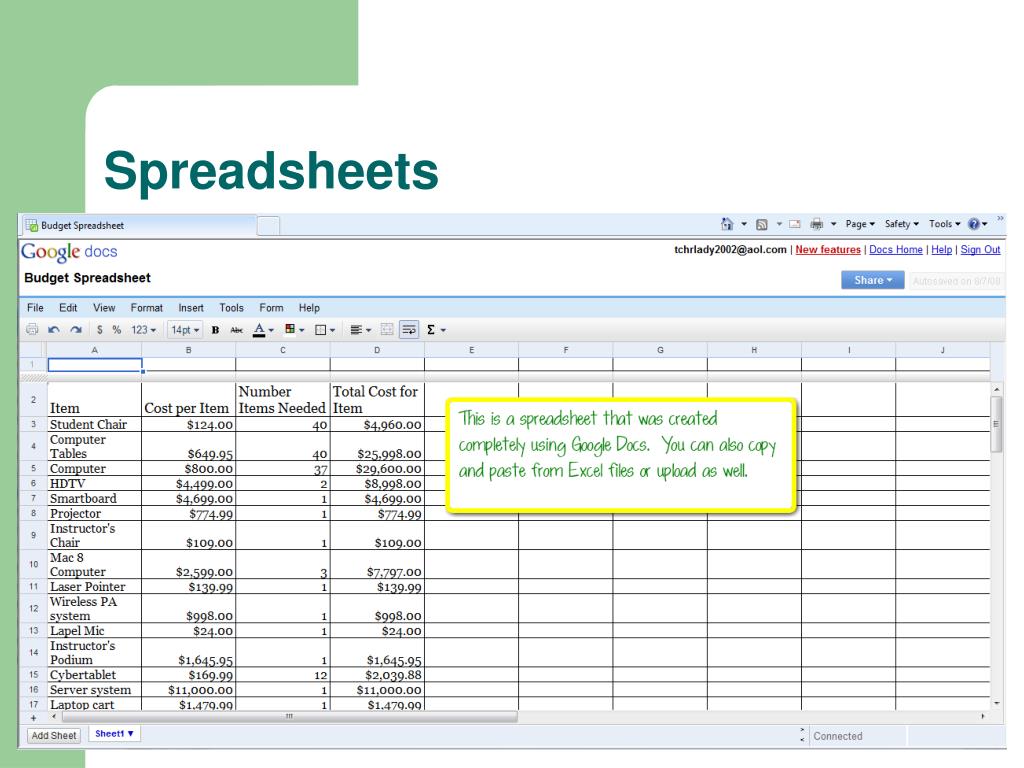The image size is (1024, 768).
Task: Open the cell background color picker
Action: (295, 330)
